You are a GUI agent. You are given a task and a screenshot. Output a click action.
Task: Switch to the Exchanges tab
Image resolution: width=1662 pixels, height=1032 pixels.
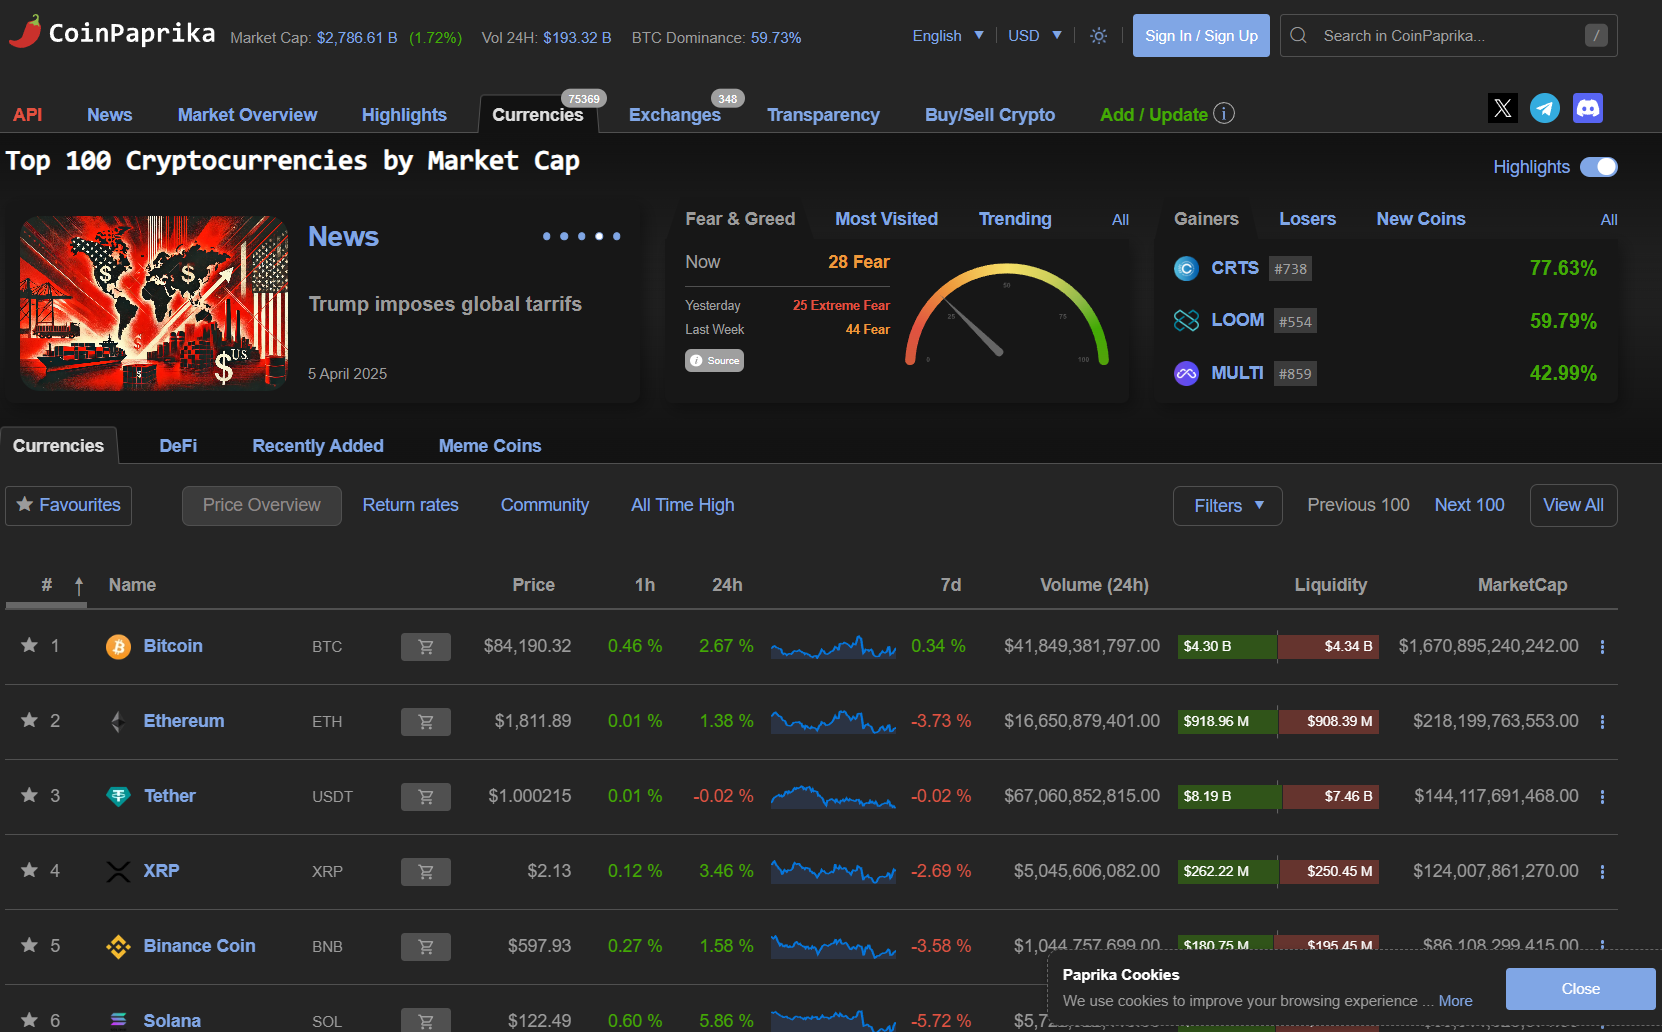tap(675, 115)
